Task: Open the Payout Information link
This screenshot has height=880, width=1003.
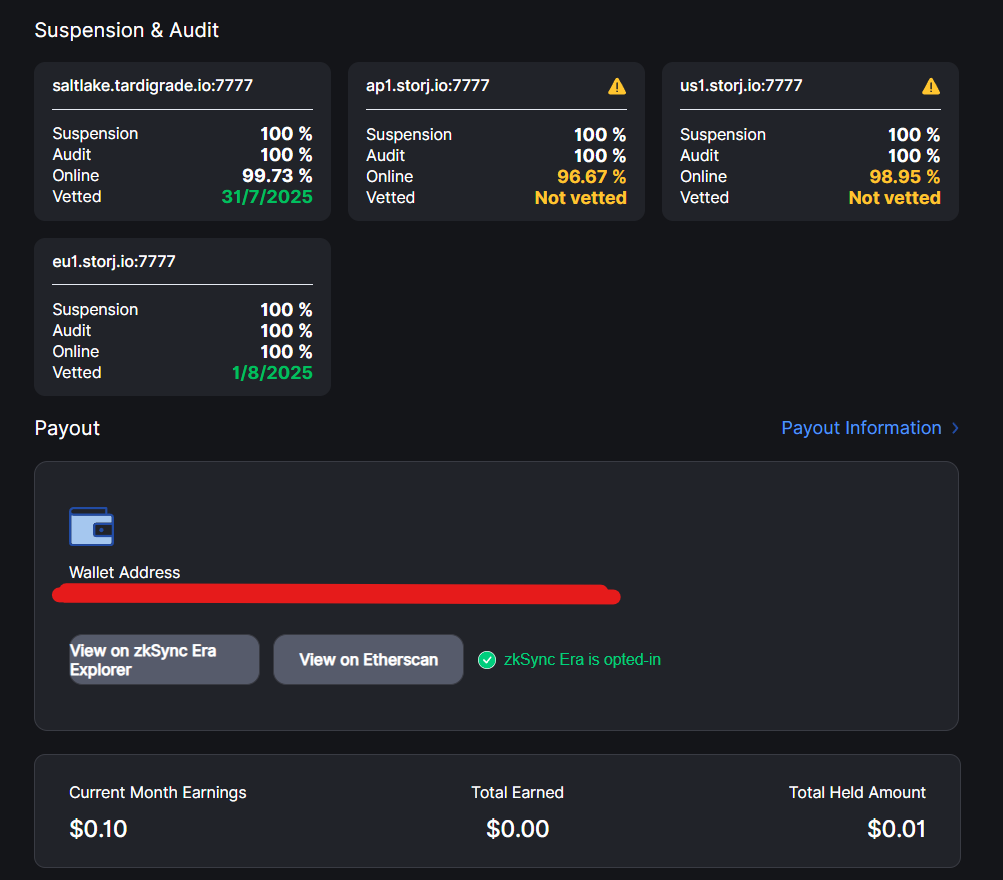Action: [x=861, y=428]
